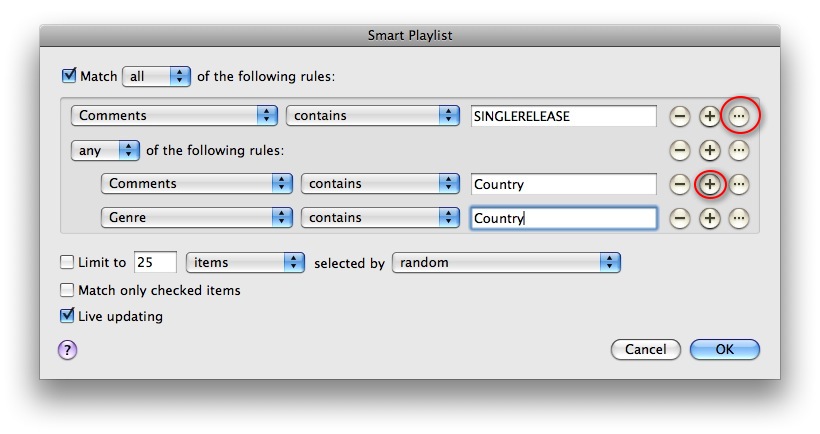Open the 'all' match dropdown
820x434 pixels.
pyautogui.click(x=155, y=75)
